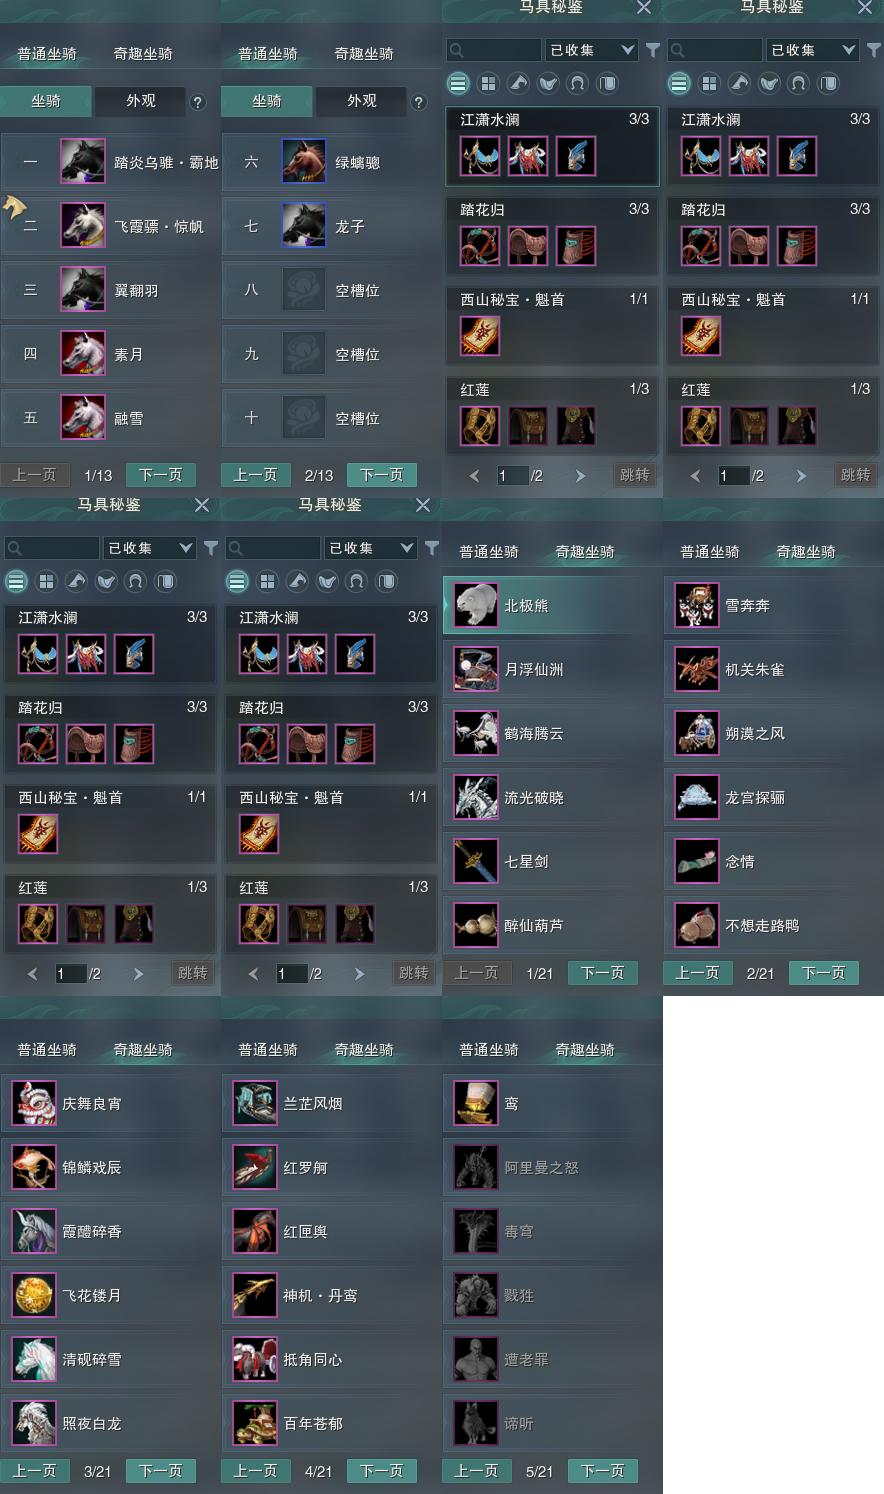Select the 醉仙葫芦 gourd icon

click(476, 925)
